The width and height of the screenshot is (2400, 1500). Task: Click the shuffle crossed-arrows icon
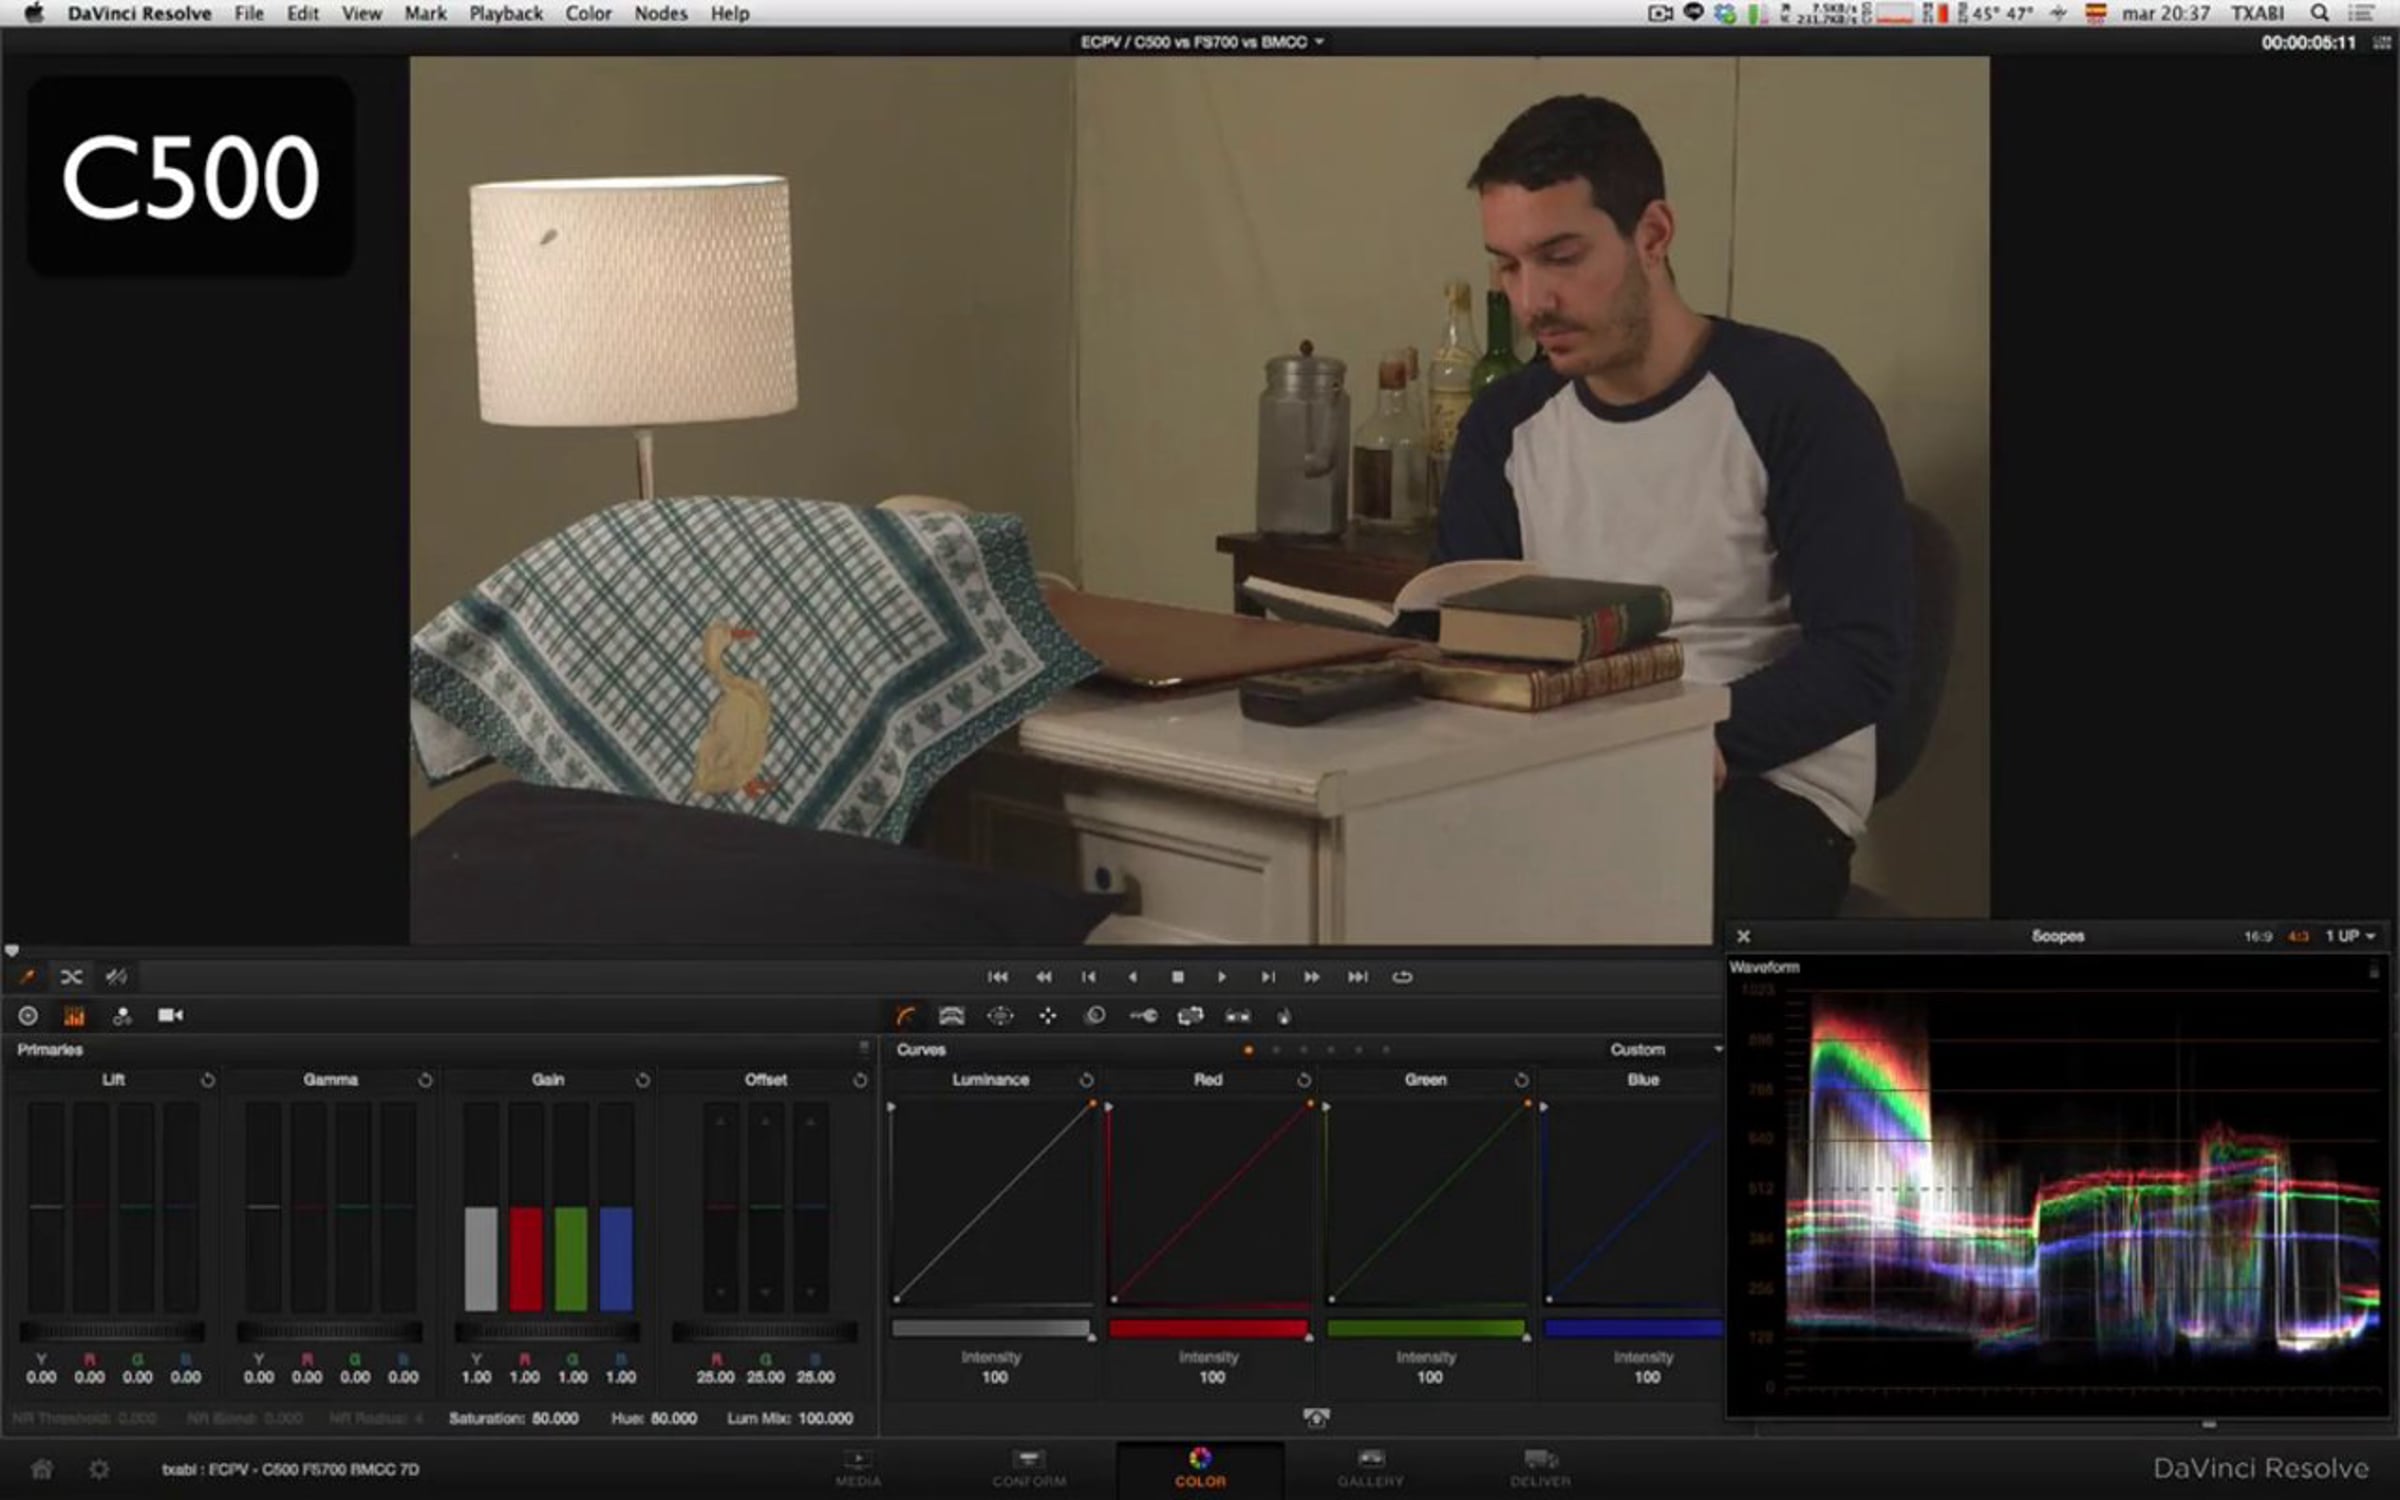click(71, 977)
